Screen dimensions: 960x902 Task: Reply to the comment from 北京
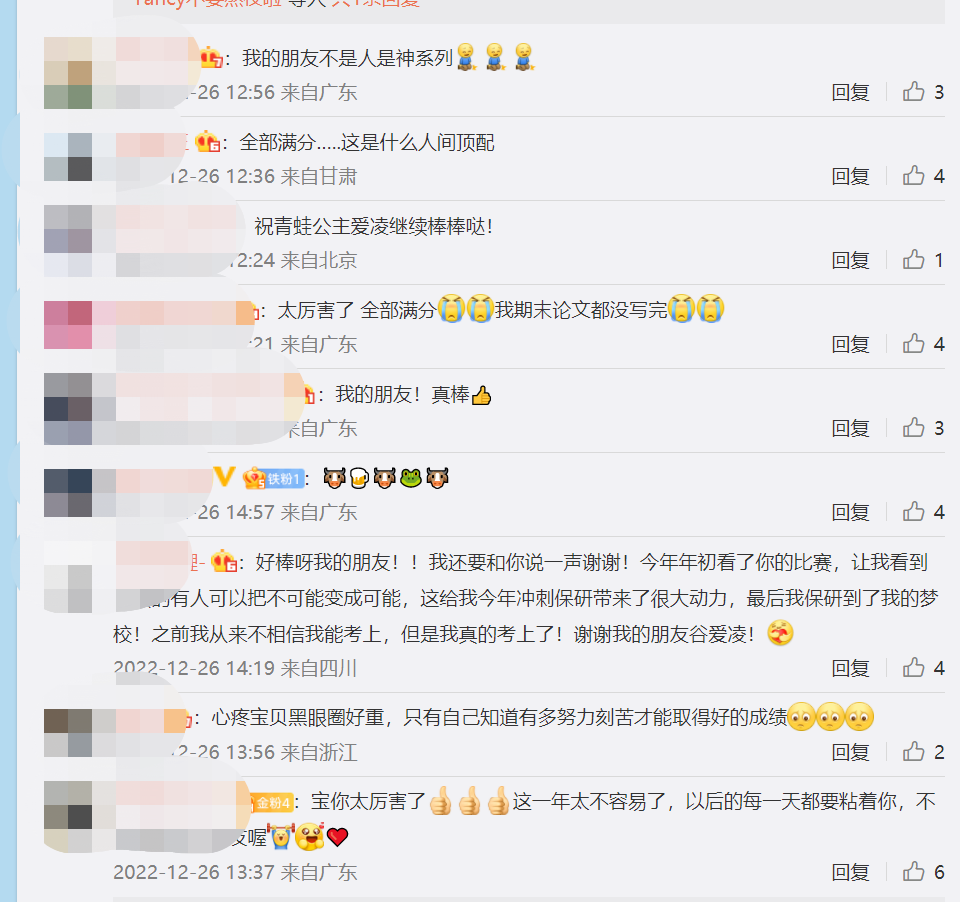[850, 260]
